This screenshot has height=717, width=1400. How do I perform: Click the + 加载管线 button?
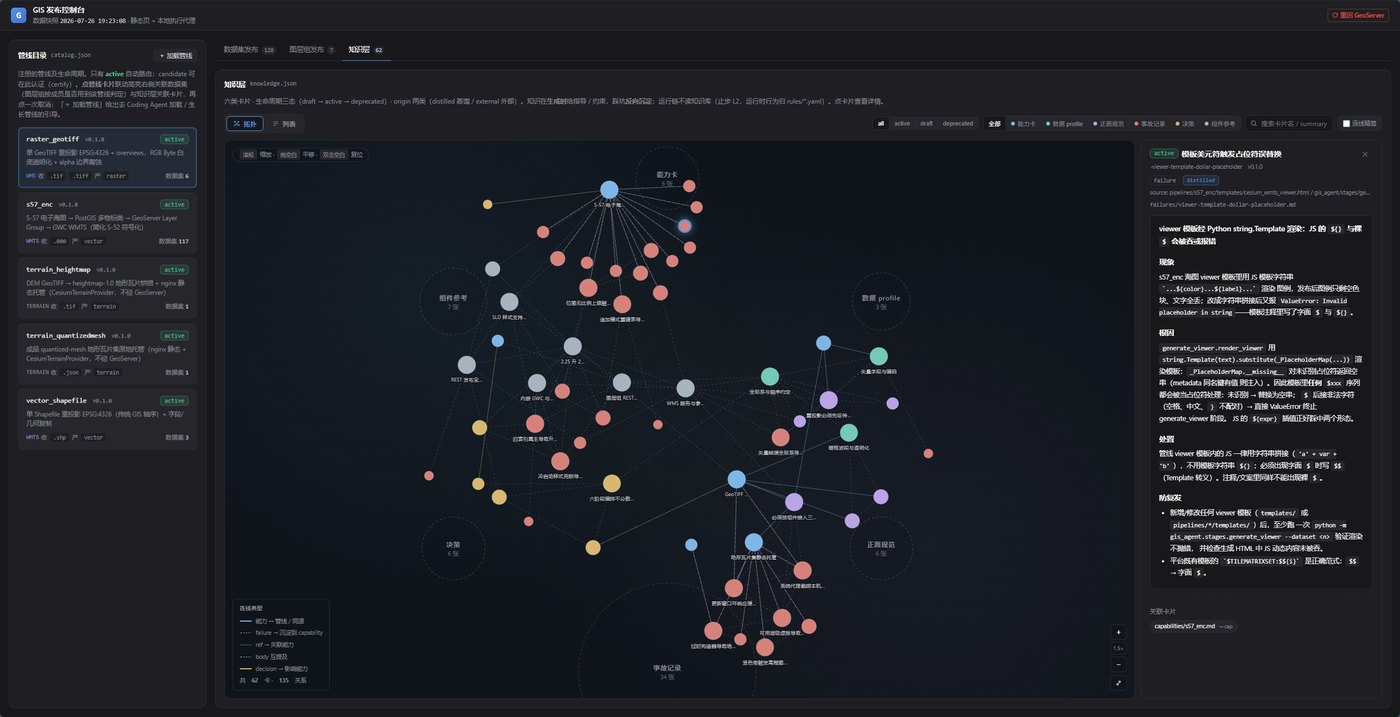point(175,55)
